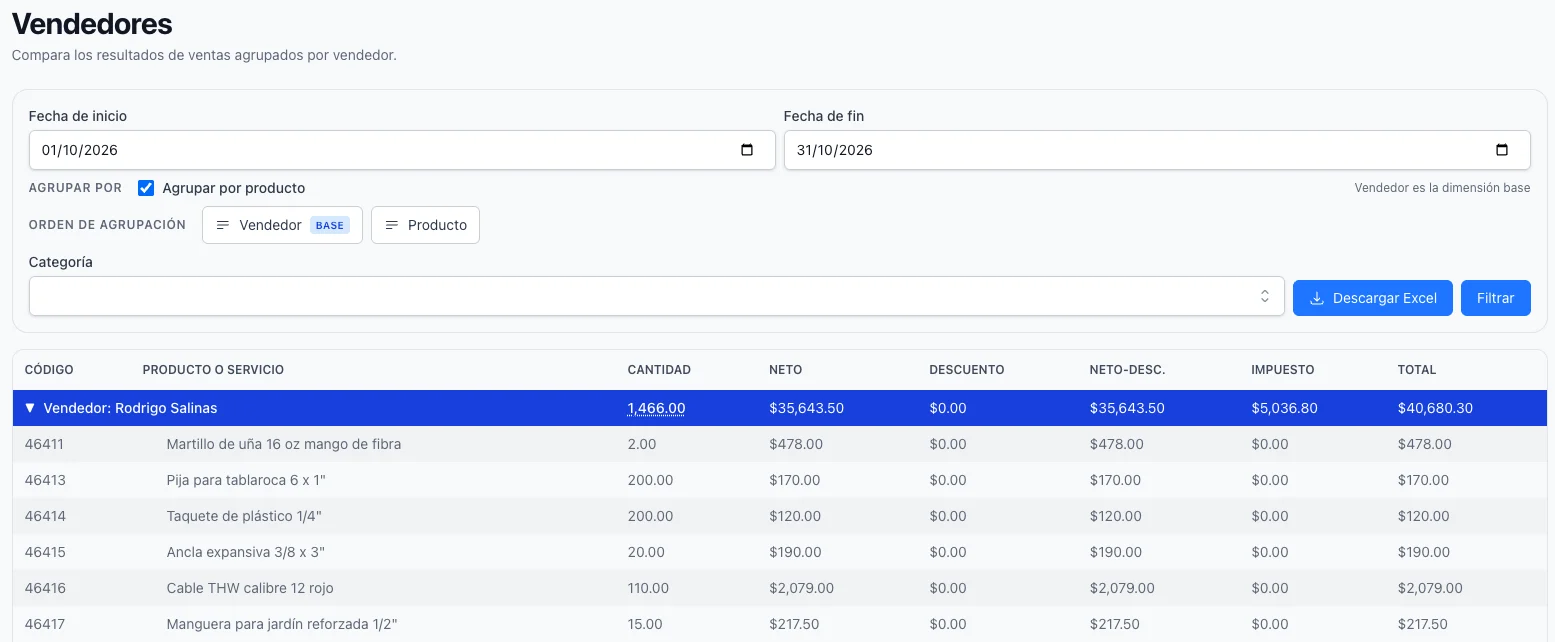Select the Vendedor grouping order chip
This screenshot has width=1555, height=642.
pyautogui.click(x=282, y=225)
